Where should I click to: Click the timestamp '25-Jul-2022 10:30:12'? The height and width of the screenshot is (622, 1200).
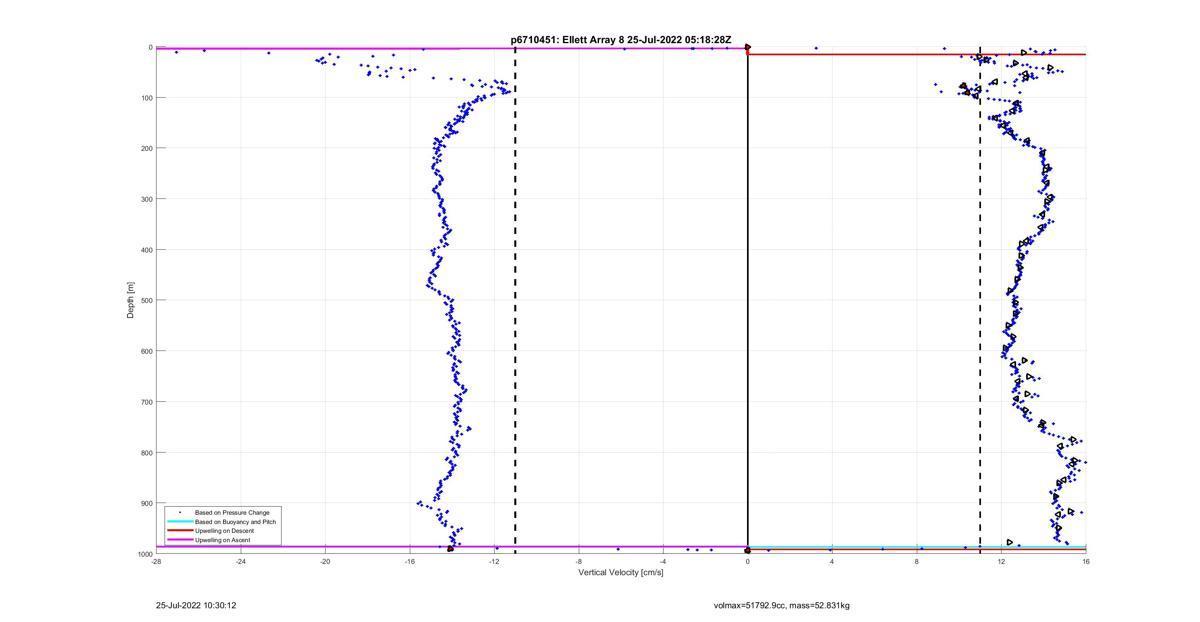pyautogui.click(x=196, y=605)
